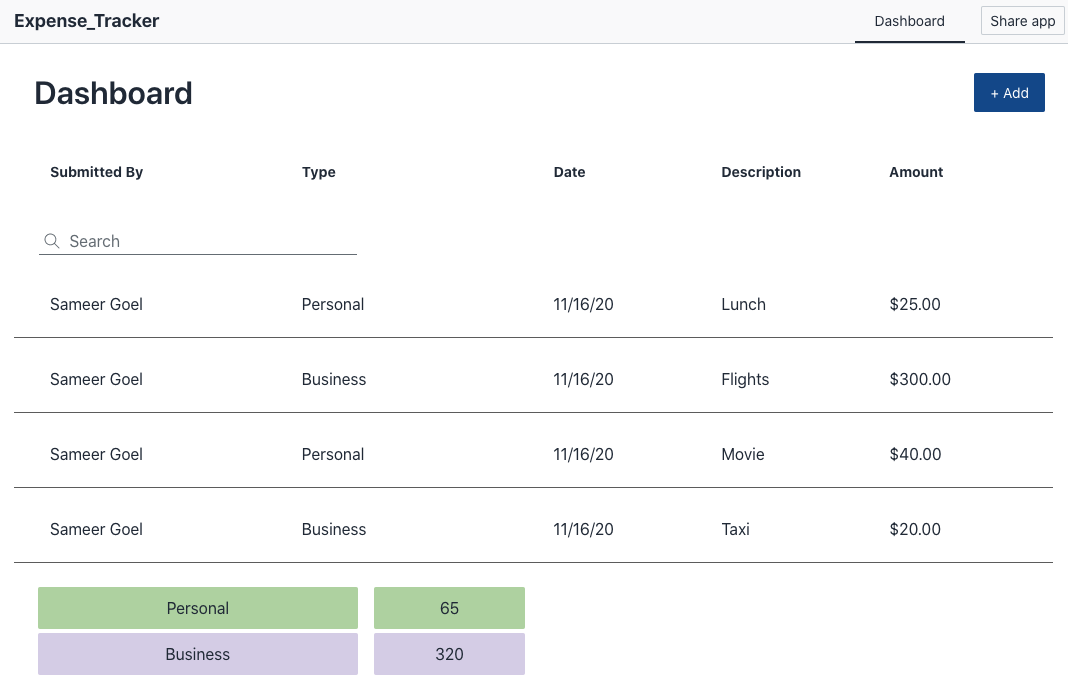The image size is (1068, 692).
Task: Click the green Personal category swatch
Action: point(198,608)
